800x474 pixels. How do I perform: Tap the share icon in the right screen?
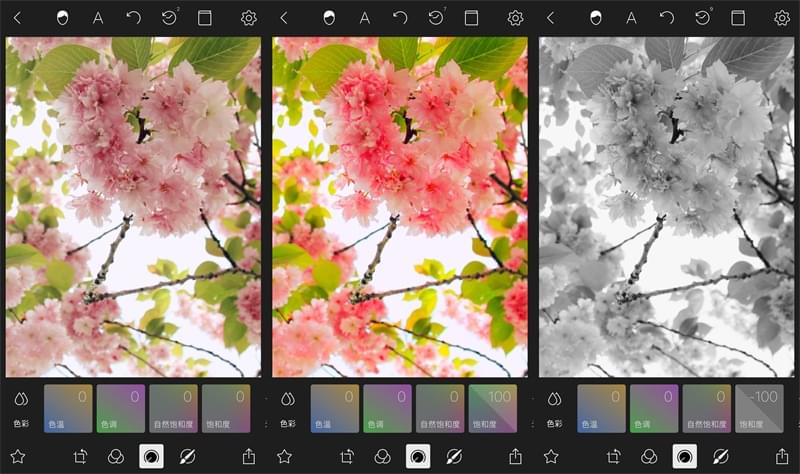tap(783, 456)
